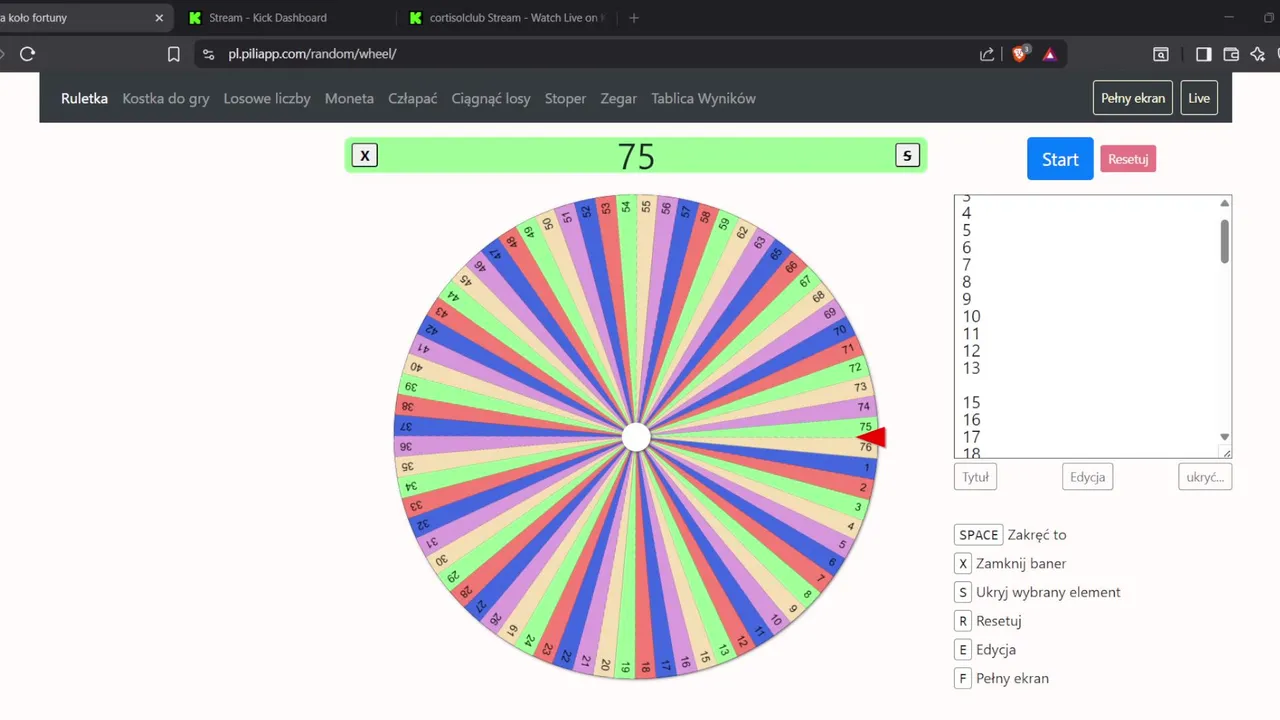Click scroll-up arrow of entries list
The width and height of the screenshot is (1280, 720).
pos(1225,203)
